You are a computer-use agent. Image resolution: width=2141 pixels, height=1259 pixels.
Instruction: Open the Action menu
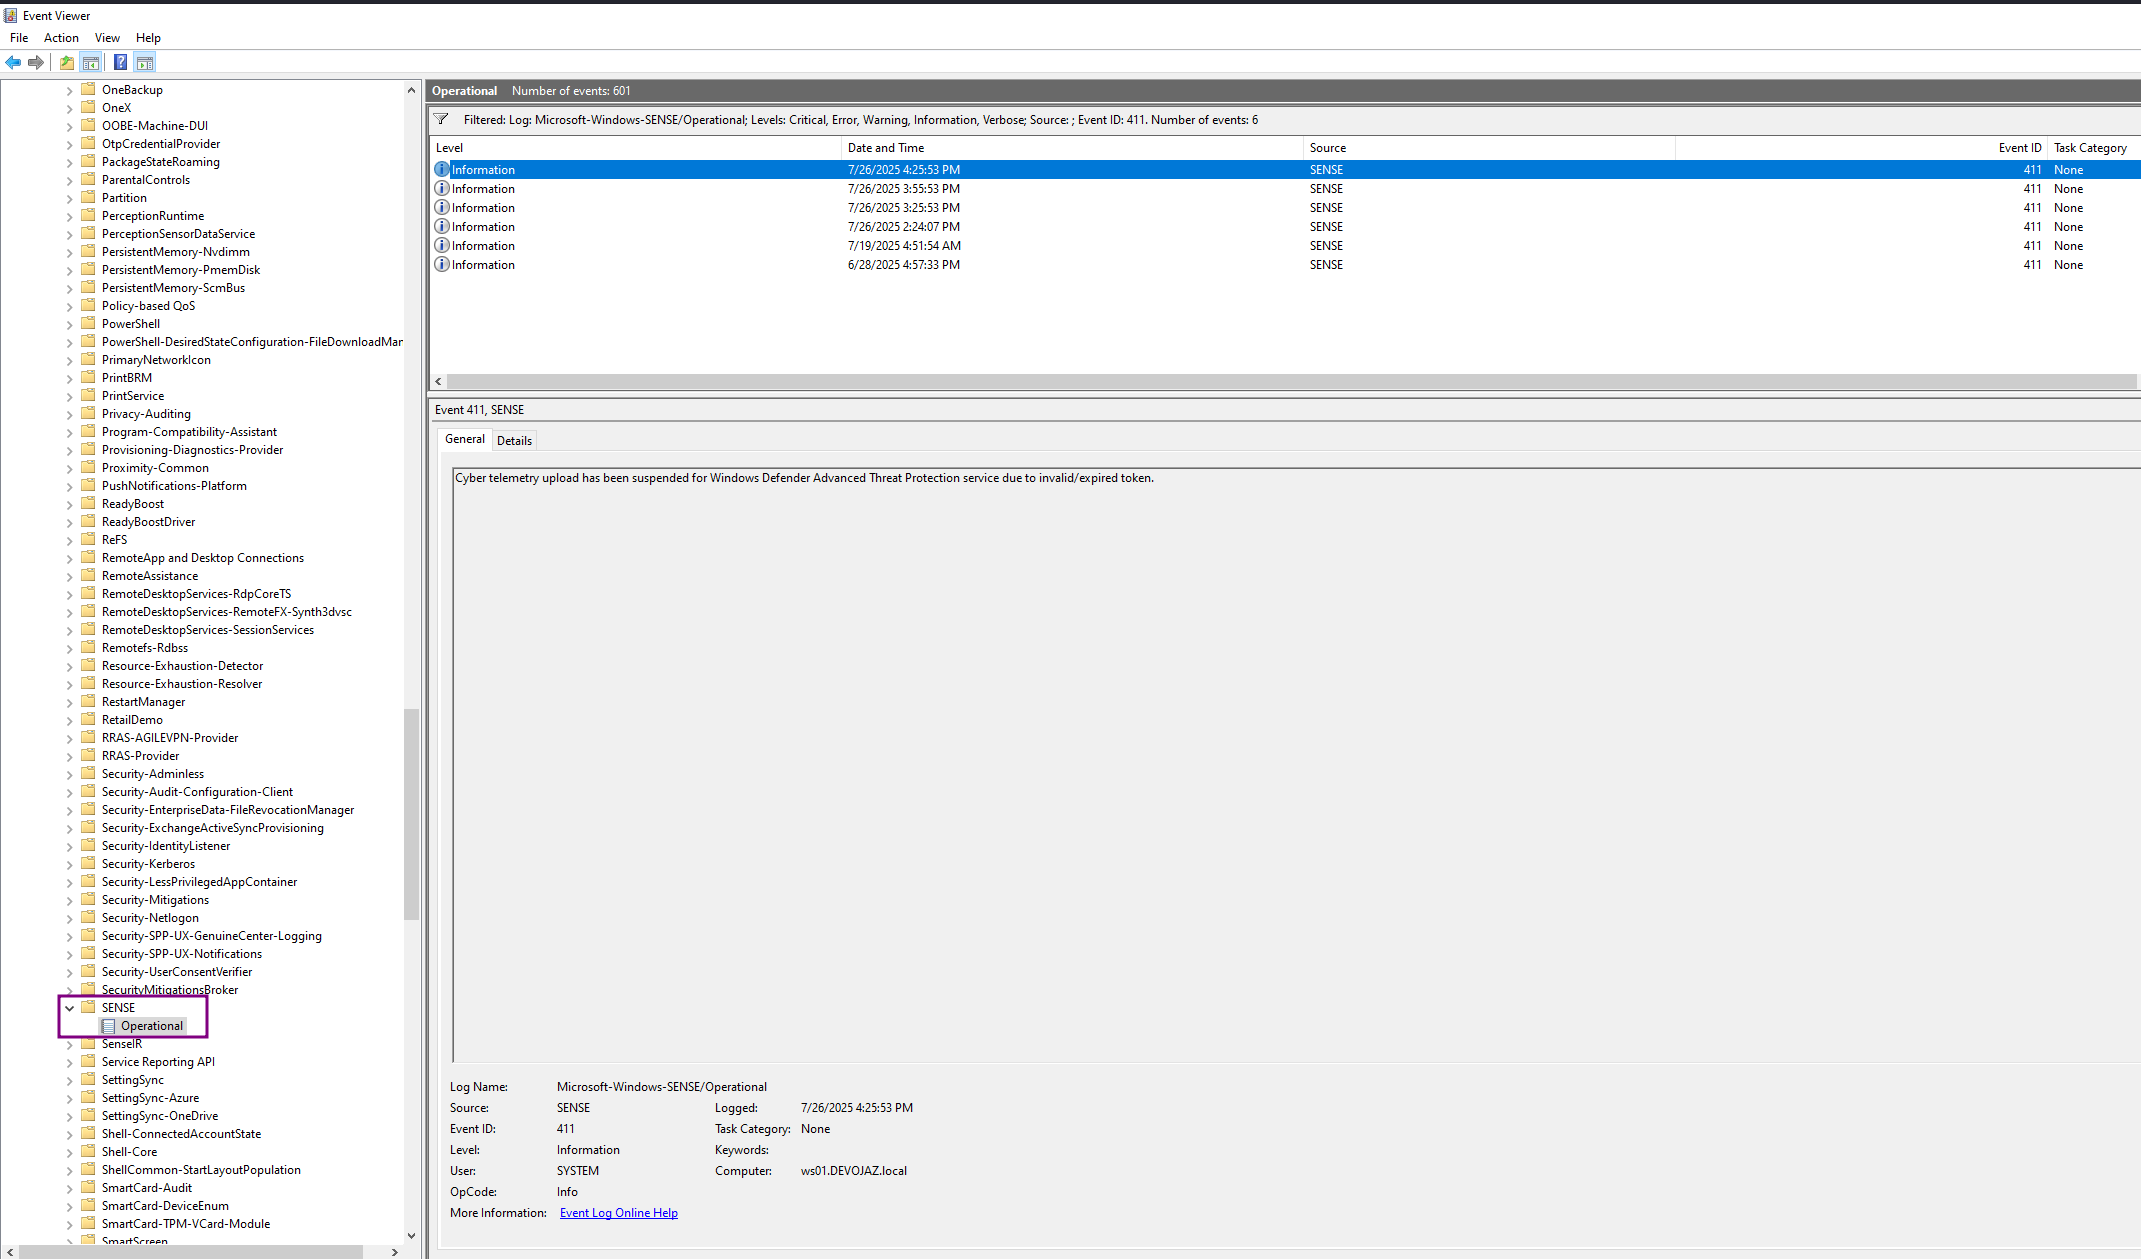click(61, 37)
